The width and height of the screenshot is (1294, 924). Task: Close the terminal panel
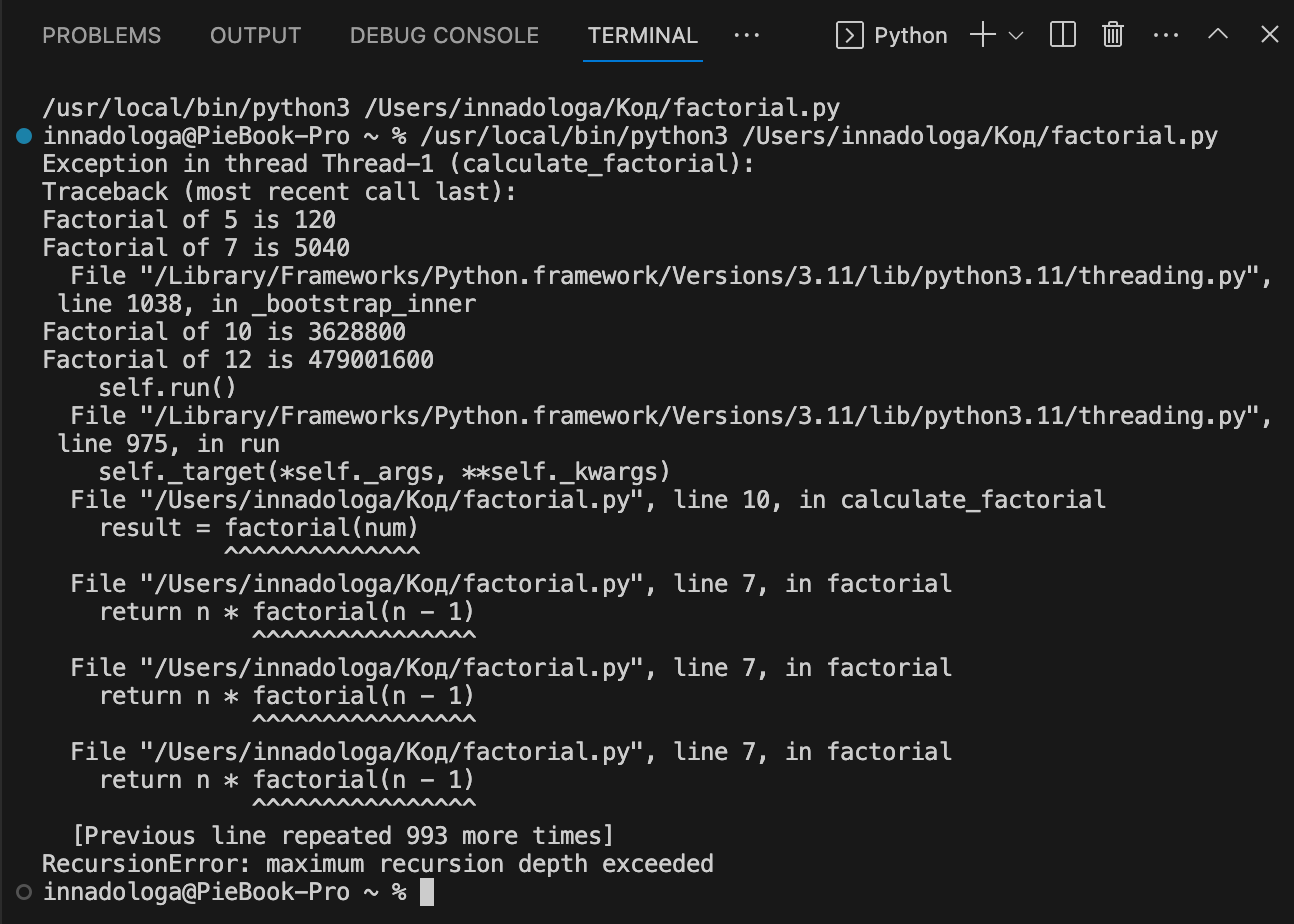click(x=1270, y=35)
